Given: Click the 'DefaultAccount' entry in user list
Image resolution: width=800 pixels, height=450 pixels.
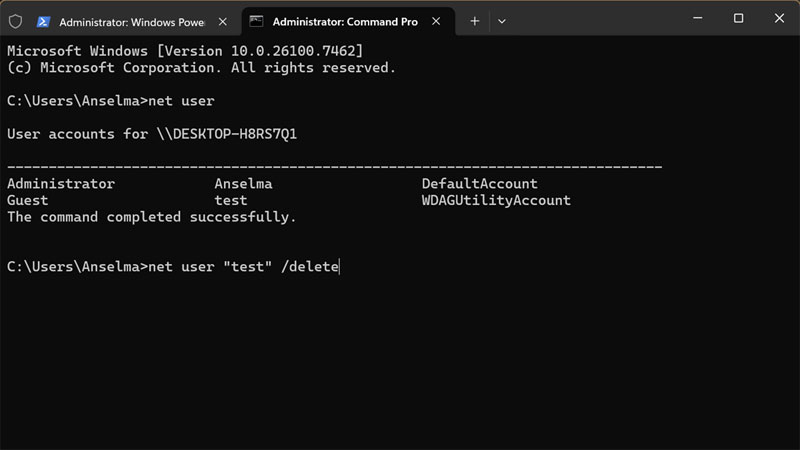Looking at the screenshot, I should (479, 184).
